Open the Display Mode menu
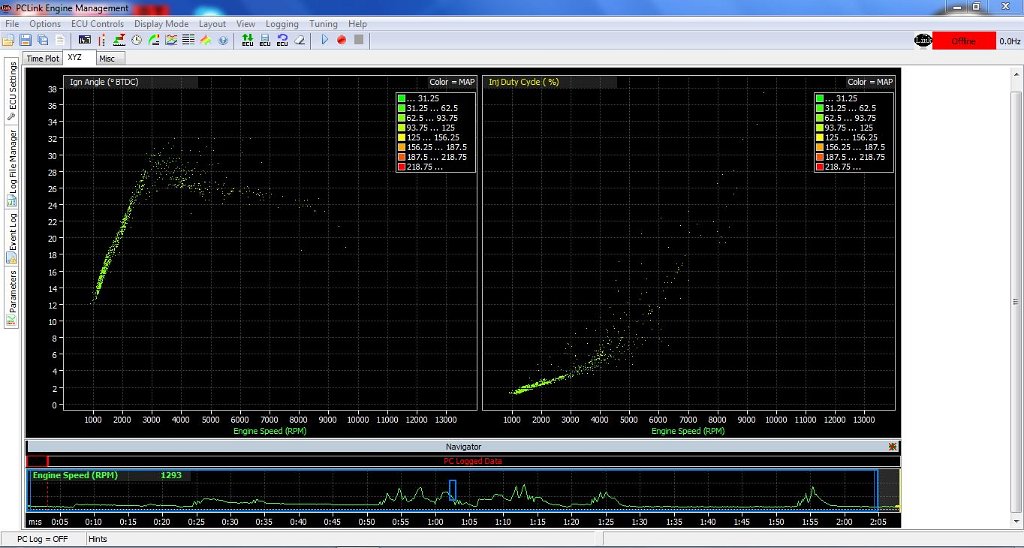 point(161,24)
